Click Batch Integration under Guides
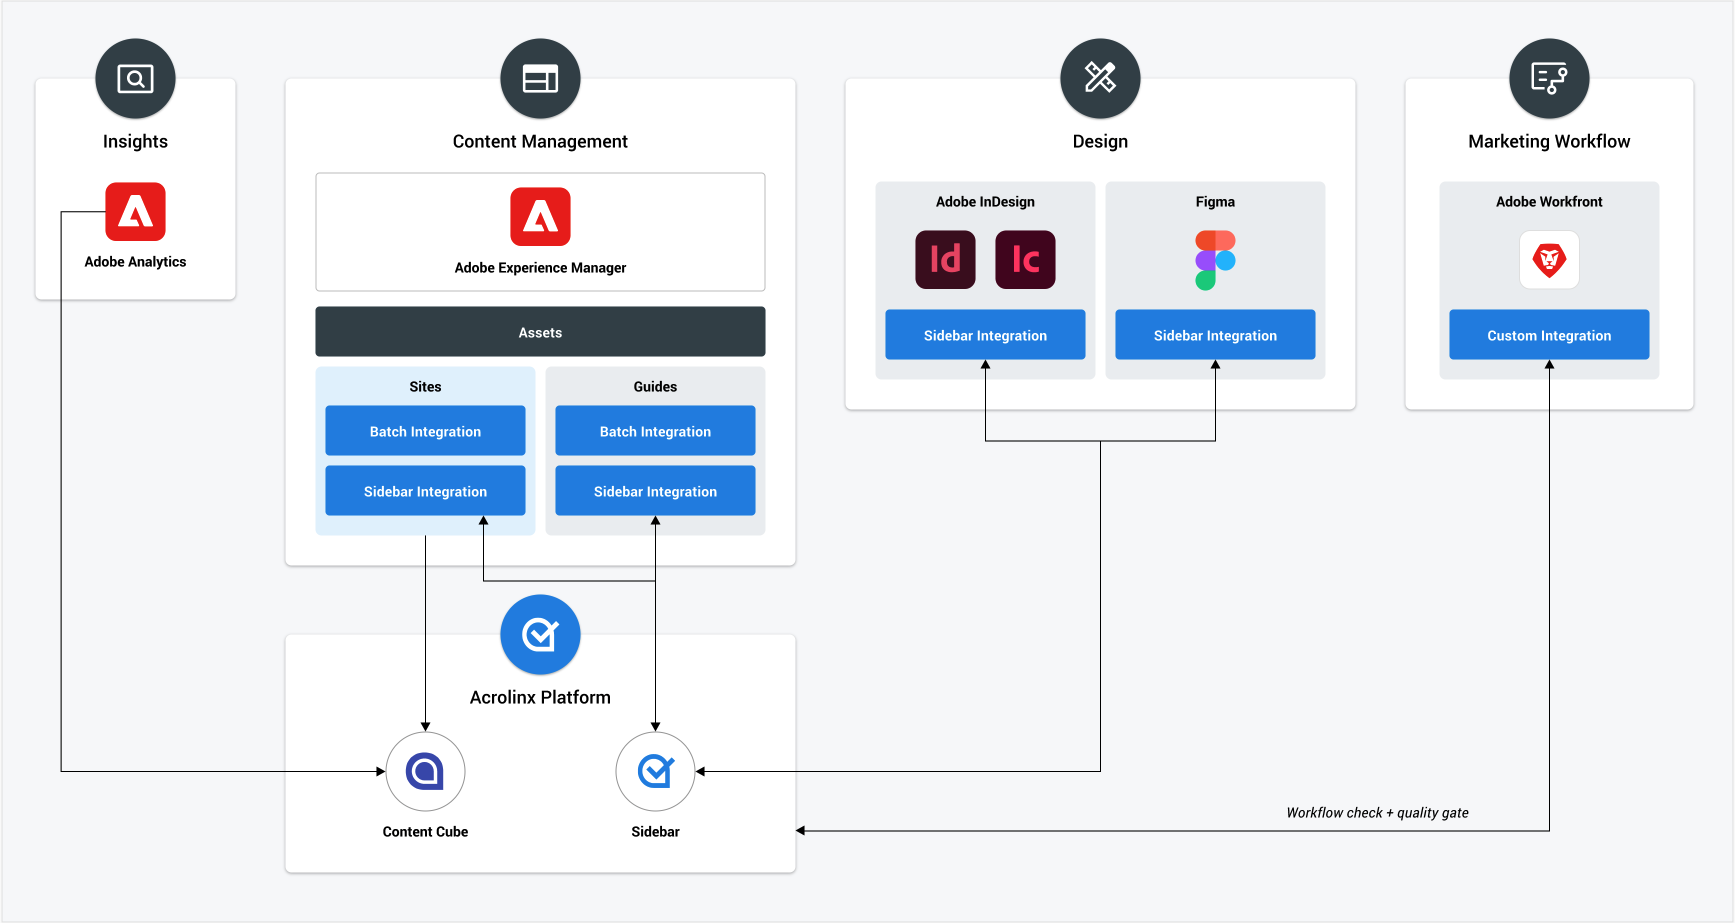This screenshot has height=923, width=1735. tap(655, 431)
